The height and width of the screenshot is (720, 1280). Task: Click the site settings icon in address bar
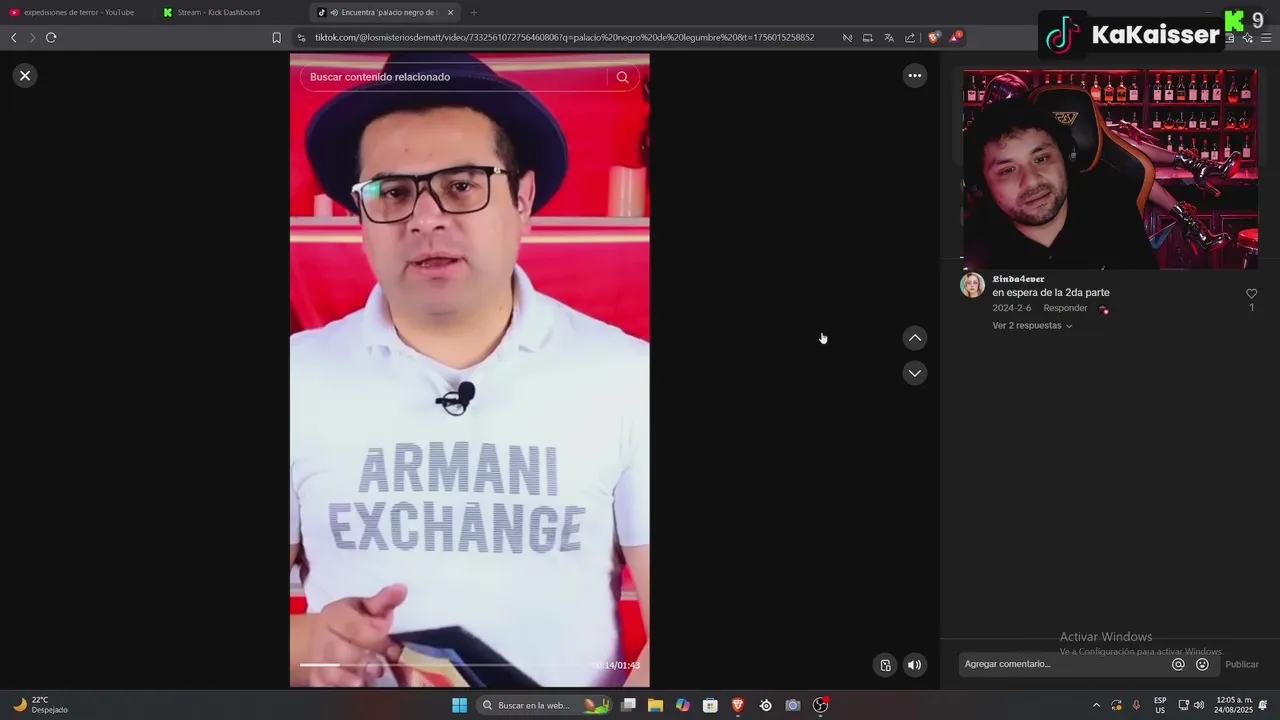coord(301,37)
